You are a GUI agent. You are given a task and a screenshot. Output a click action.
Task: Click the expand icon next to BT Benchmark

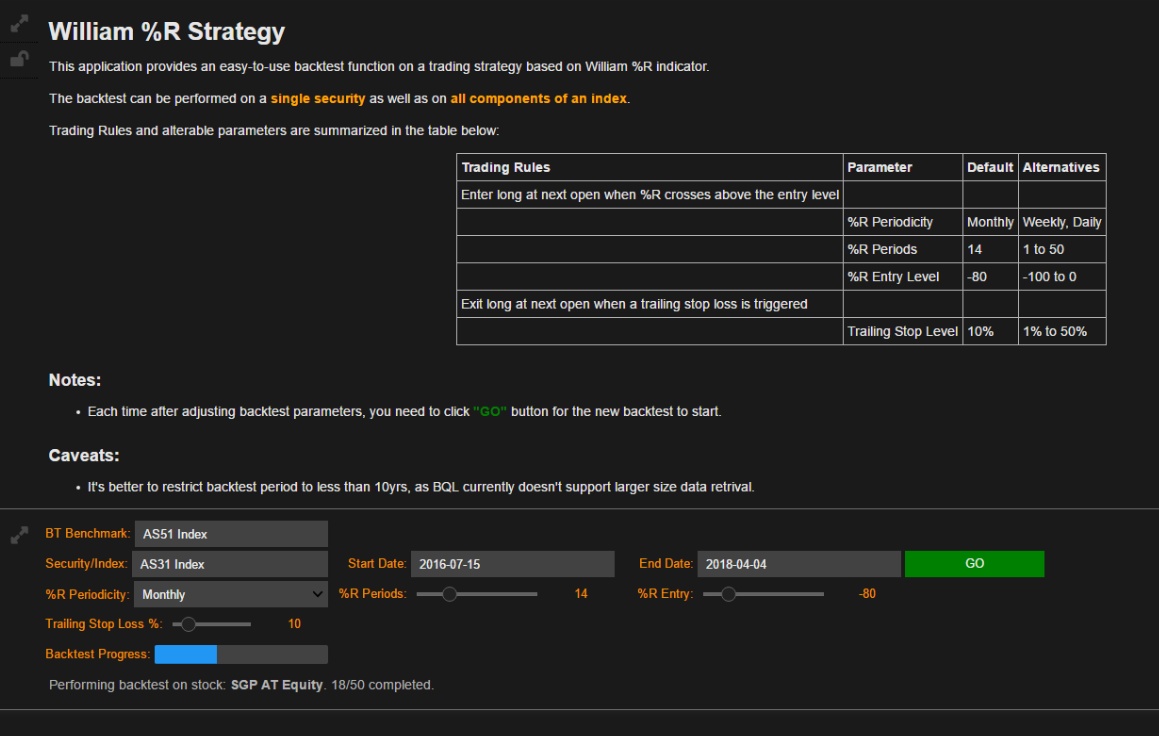pos(19,536)
